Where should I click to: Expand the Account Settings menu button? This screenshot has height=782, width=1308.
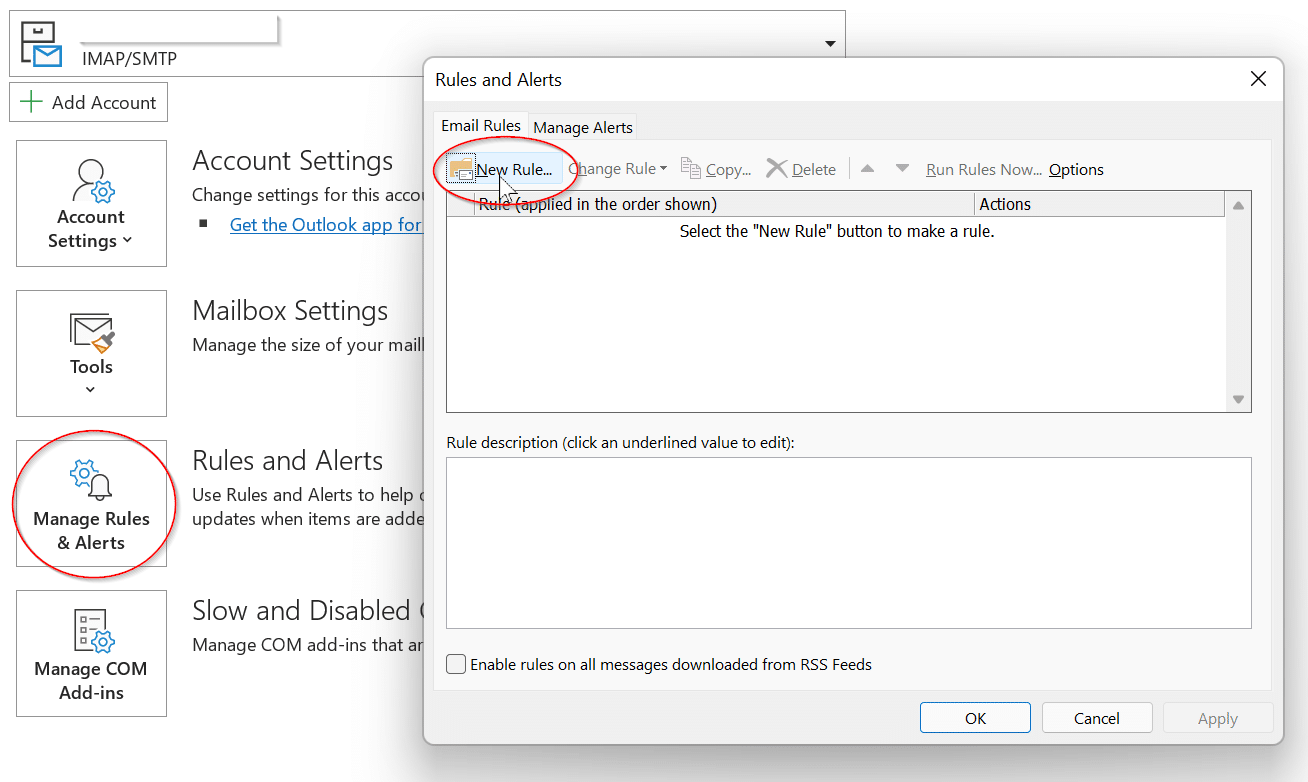click(91, 204)
